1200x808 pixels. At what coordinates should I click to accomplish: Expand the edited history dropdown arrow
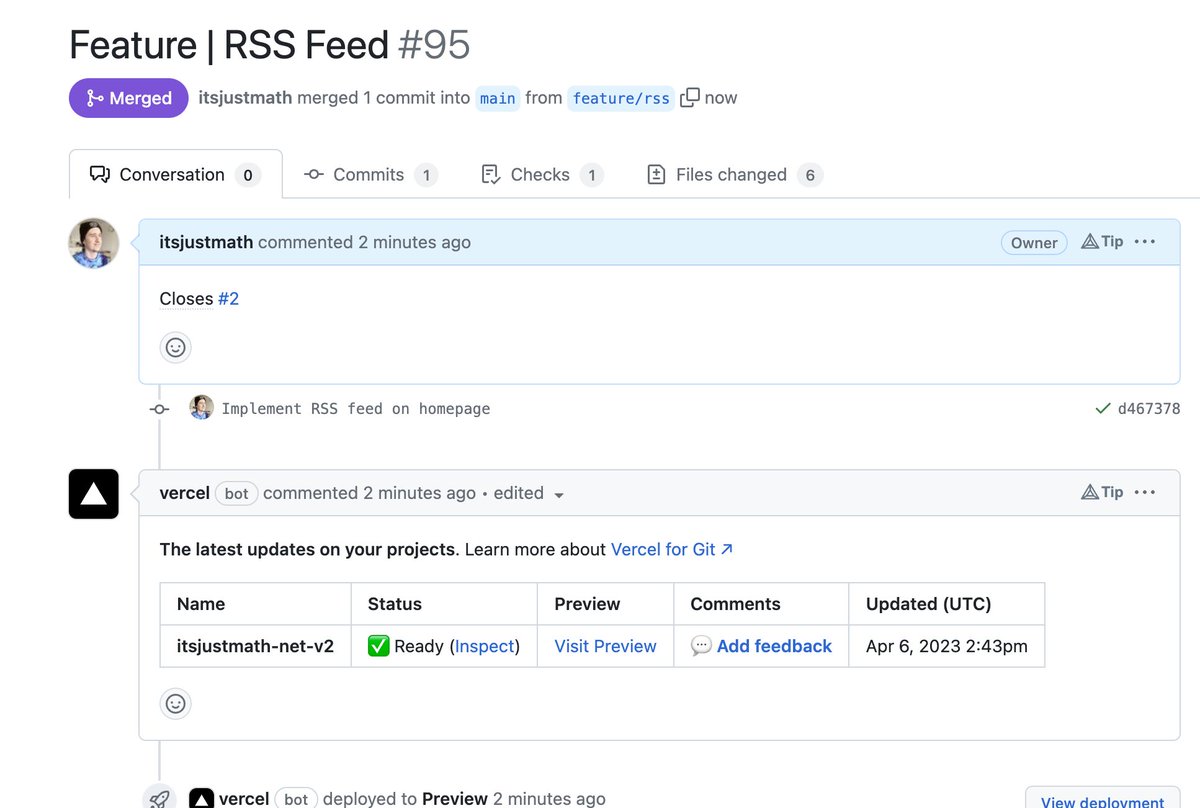click(x=558, y=495)
